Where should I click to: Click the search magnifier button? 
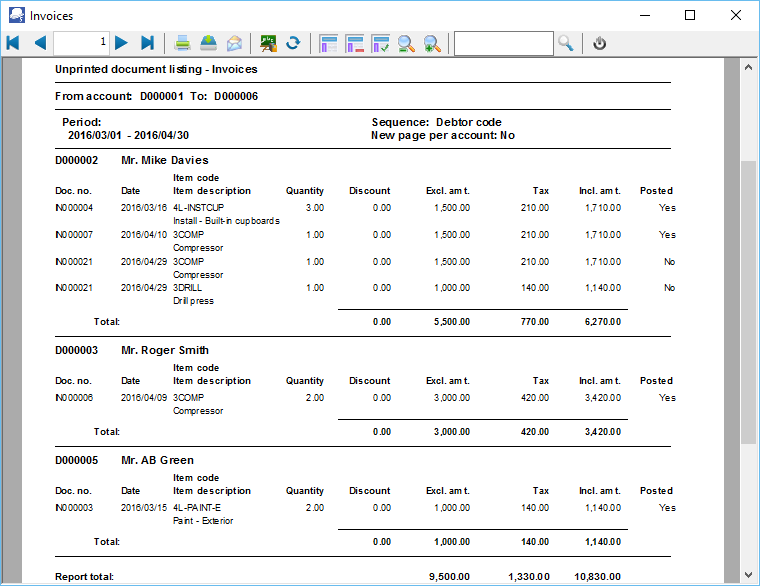coord(566,43)
